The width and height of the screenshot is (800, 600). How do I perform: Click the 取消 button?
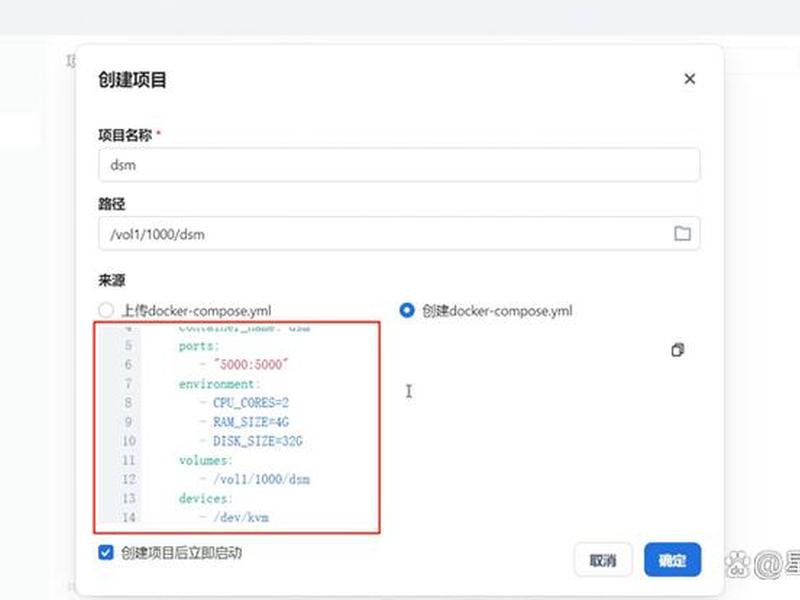point(603,560)
